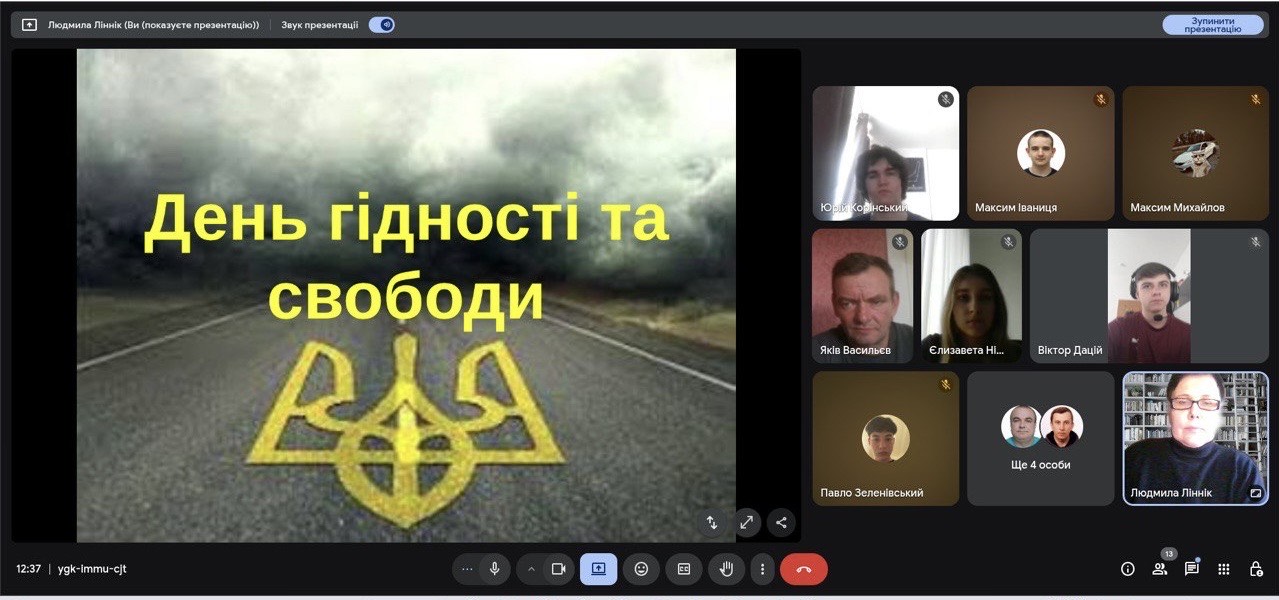This screenshot has height=600, width=1279.
Task: Open host controls lock icon
Action: (1256, 569)
